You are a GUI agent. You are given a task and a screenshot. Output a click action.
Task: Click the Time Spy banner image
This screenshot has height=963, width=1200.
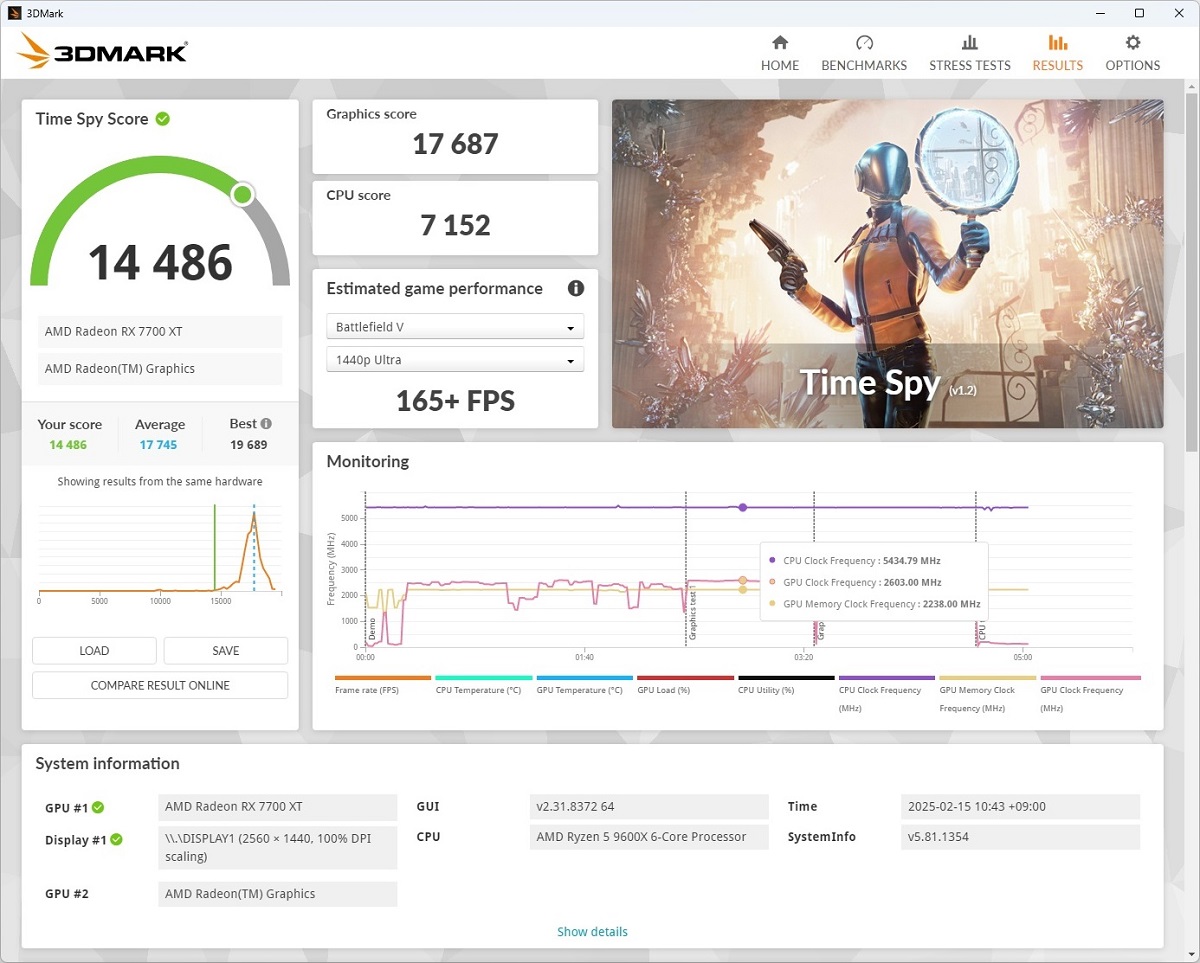coord(888,264)
